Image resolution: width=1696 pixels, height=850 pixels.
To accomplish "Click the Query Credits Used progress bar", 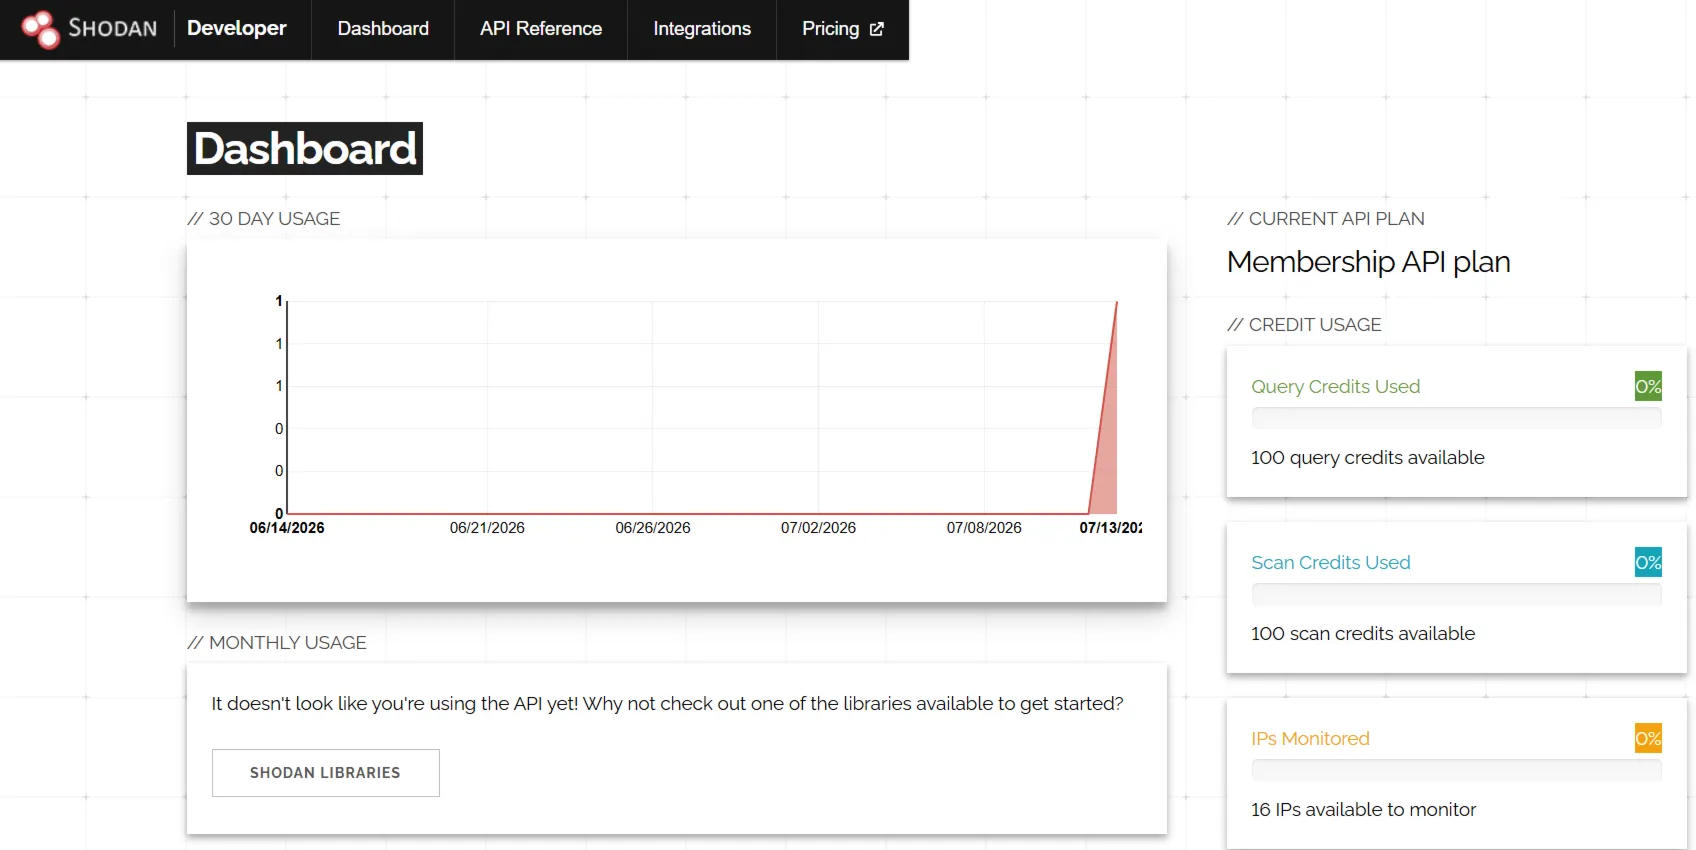I will pyautogui.click(x=1456, y=418).
